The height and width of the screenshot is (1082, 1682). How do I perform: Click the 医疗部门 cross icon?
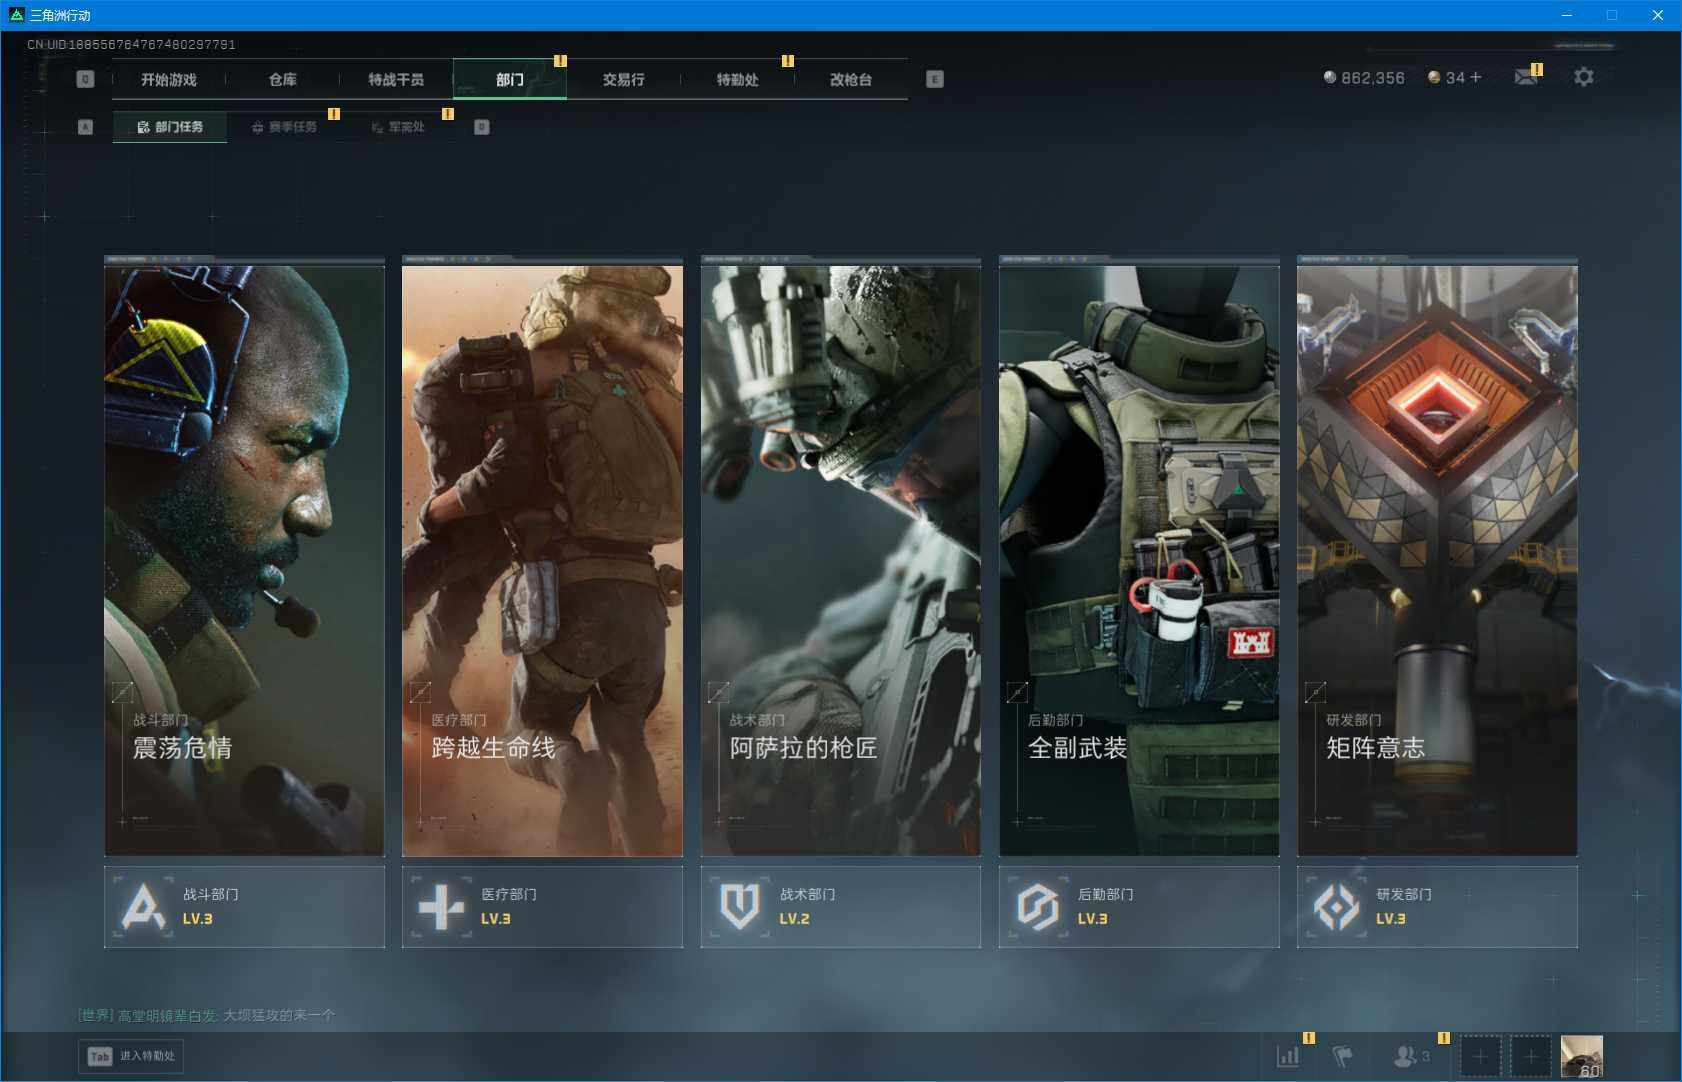click(x=441, y=907)
